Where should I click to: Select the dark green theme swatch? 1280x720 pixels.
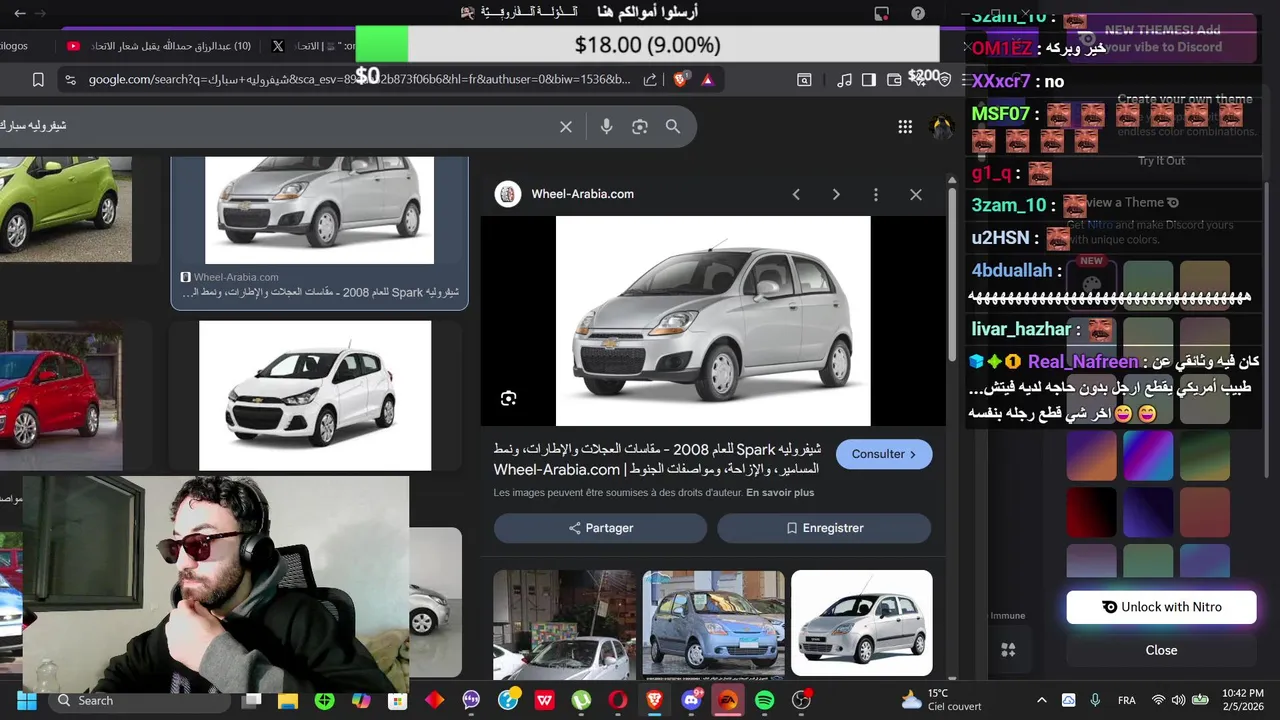pyautogui.click(x=1205, y=456)
